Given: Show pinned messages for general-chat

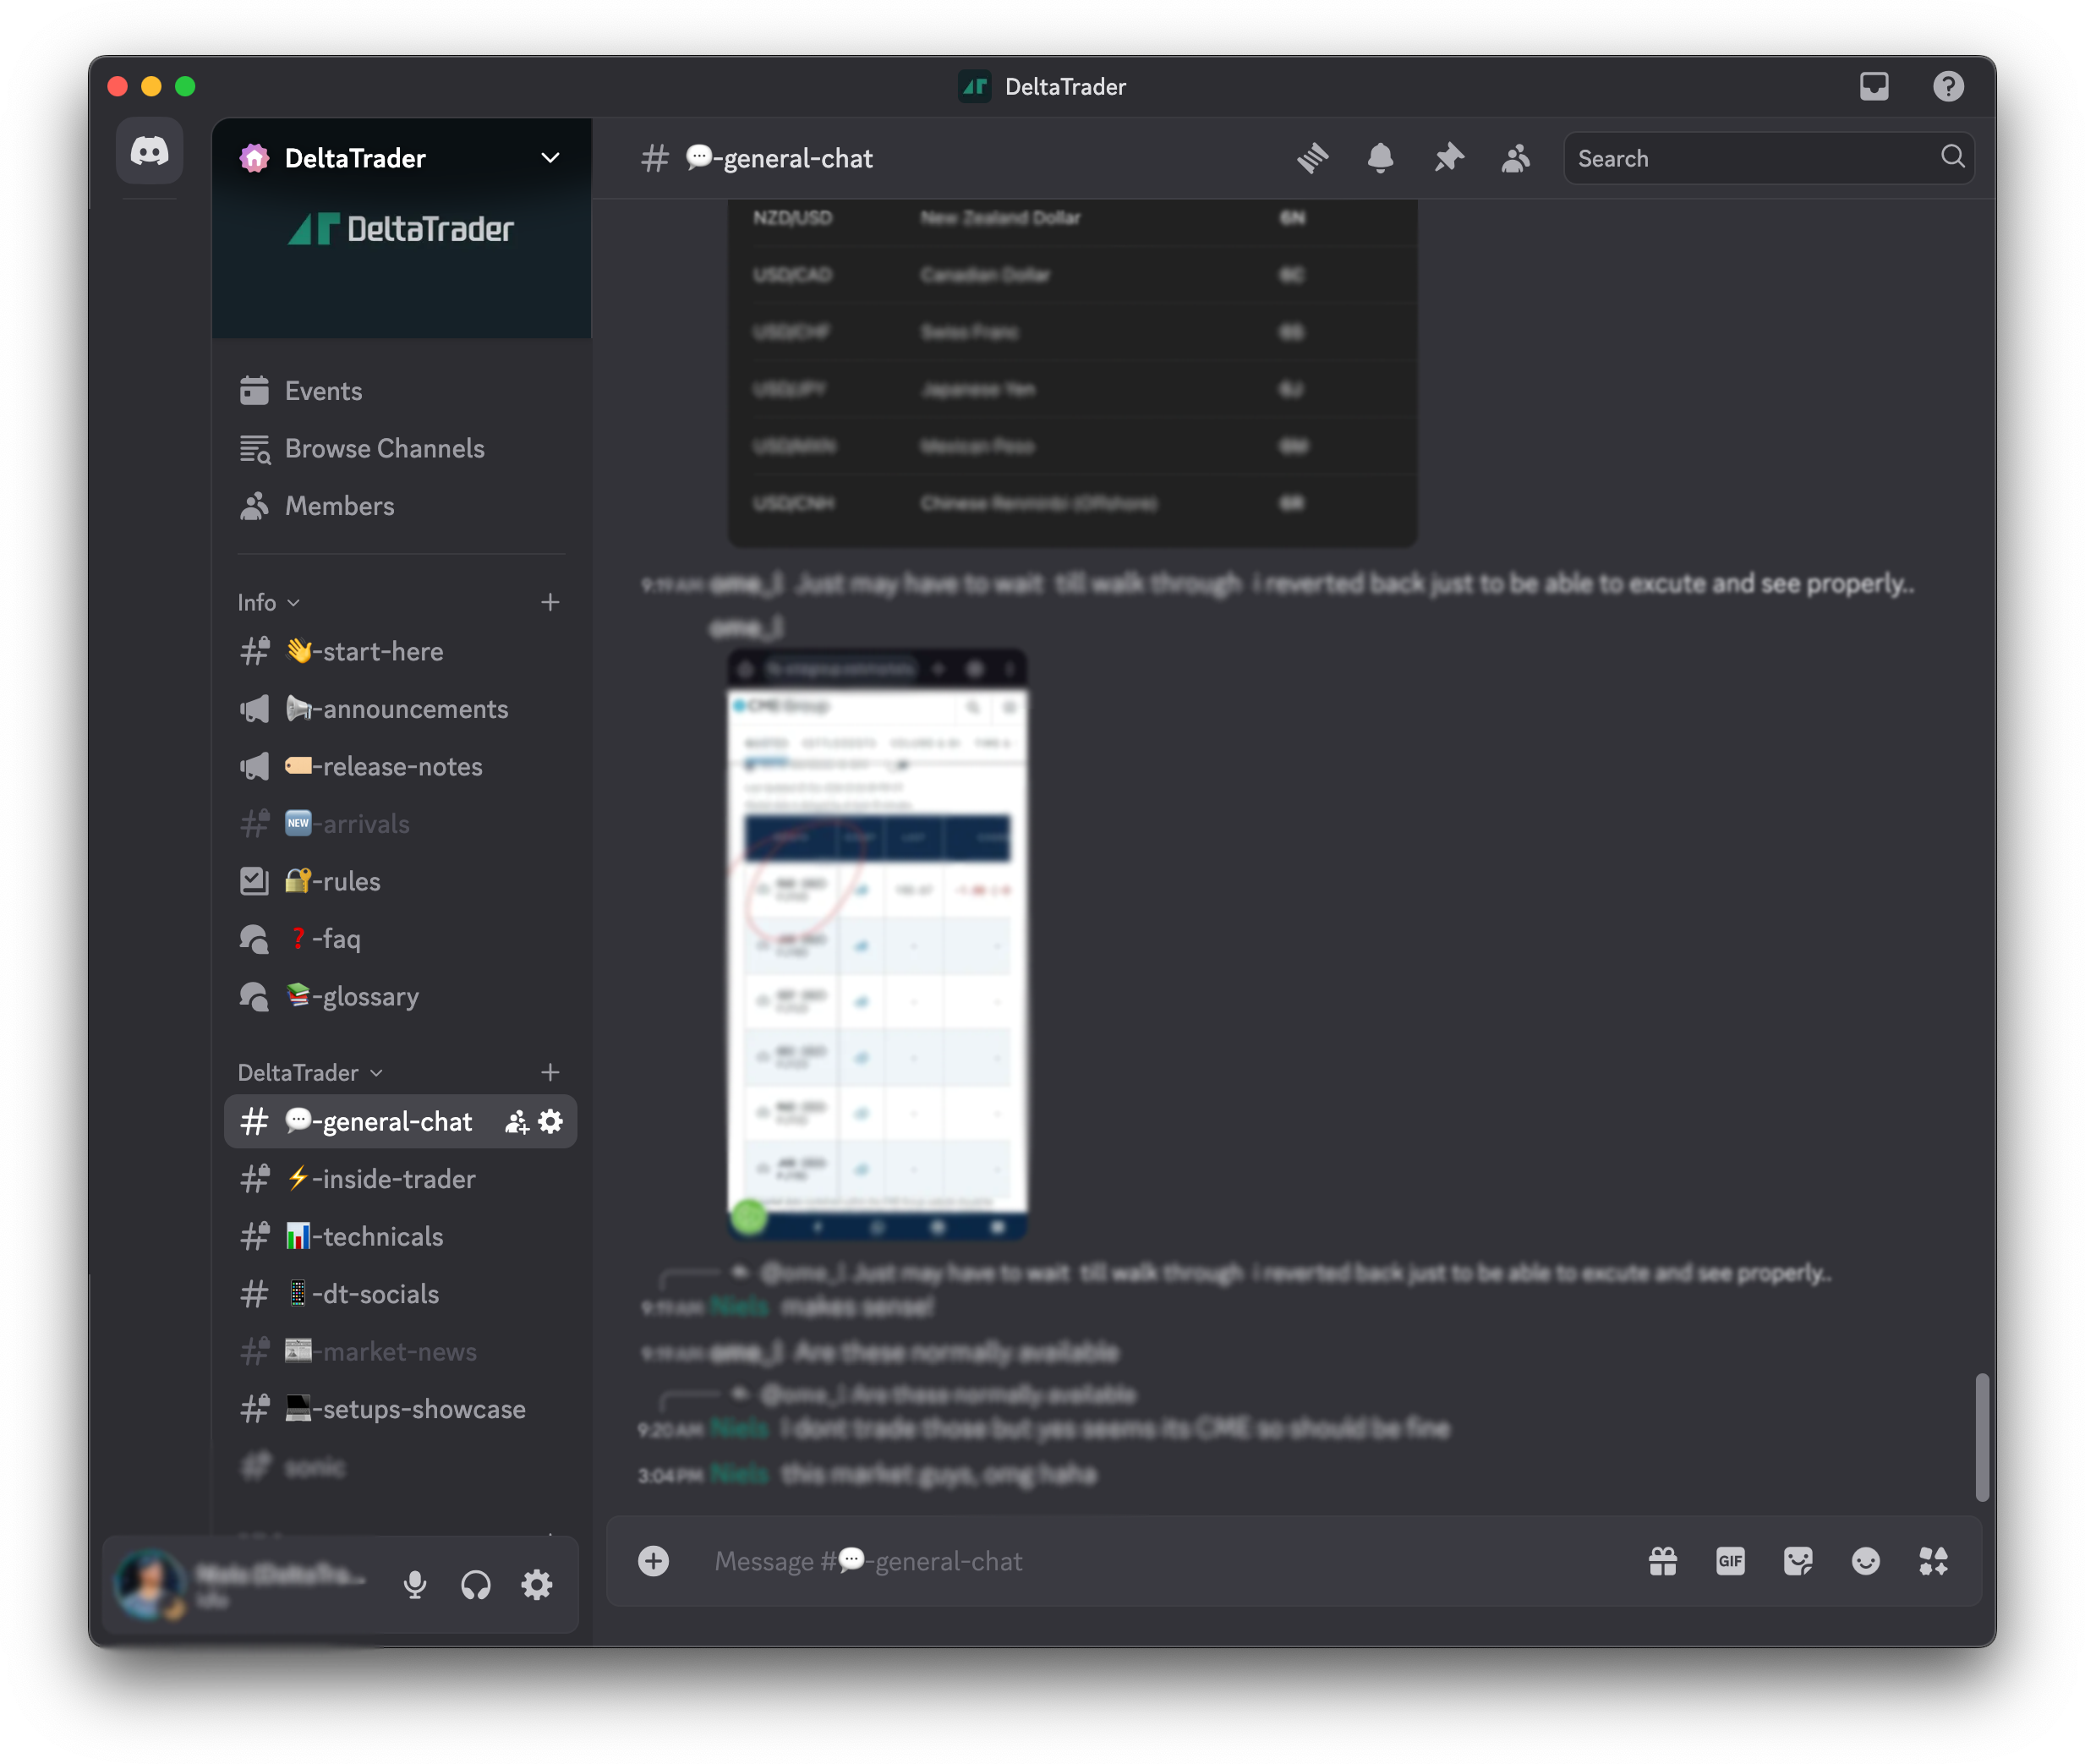Looking at the screenshot, I should 1448,157.
